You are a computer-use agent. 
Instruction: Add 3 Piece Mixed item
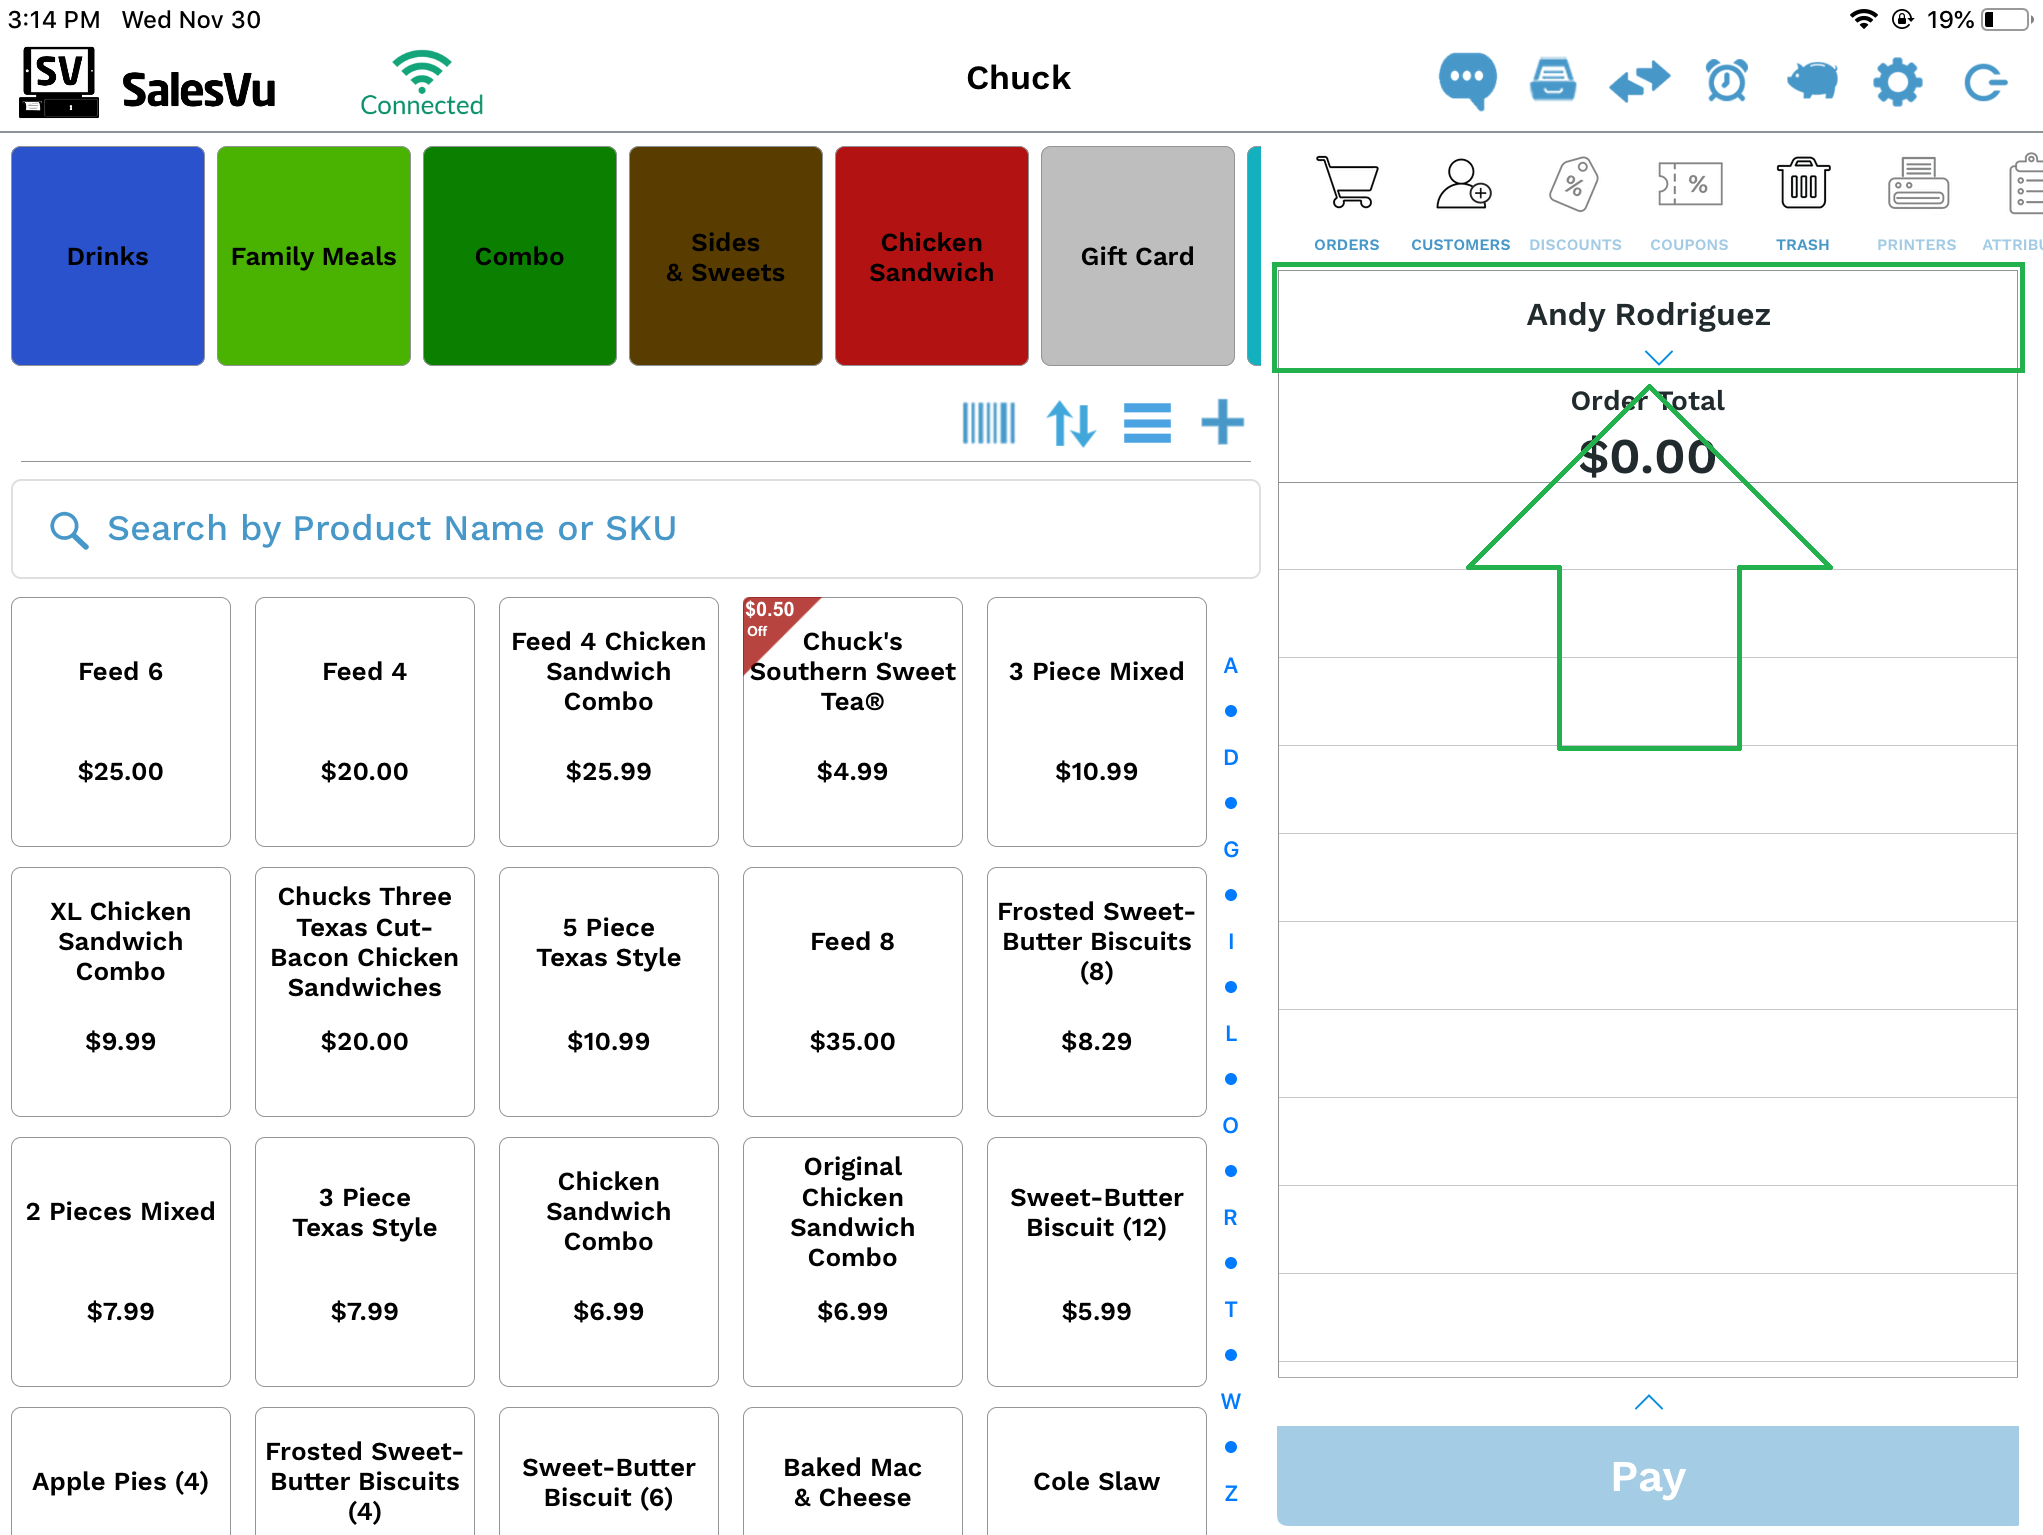pyautogui.click(x=1097, y=722)
